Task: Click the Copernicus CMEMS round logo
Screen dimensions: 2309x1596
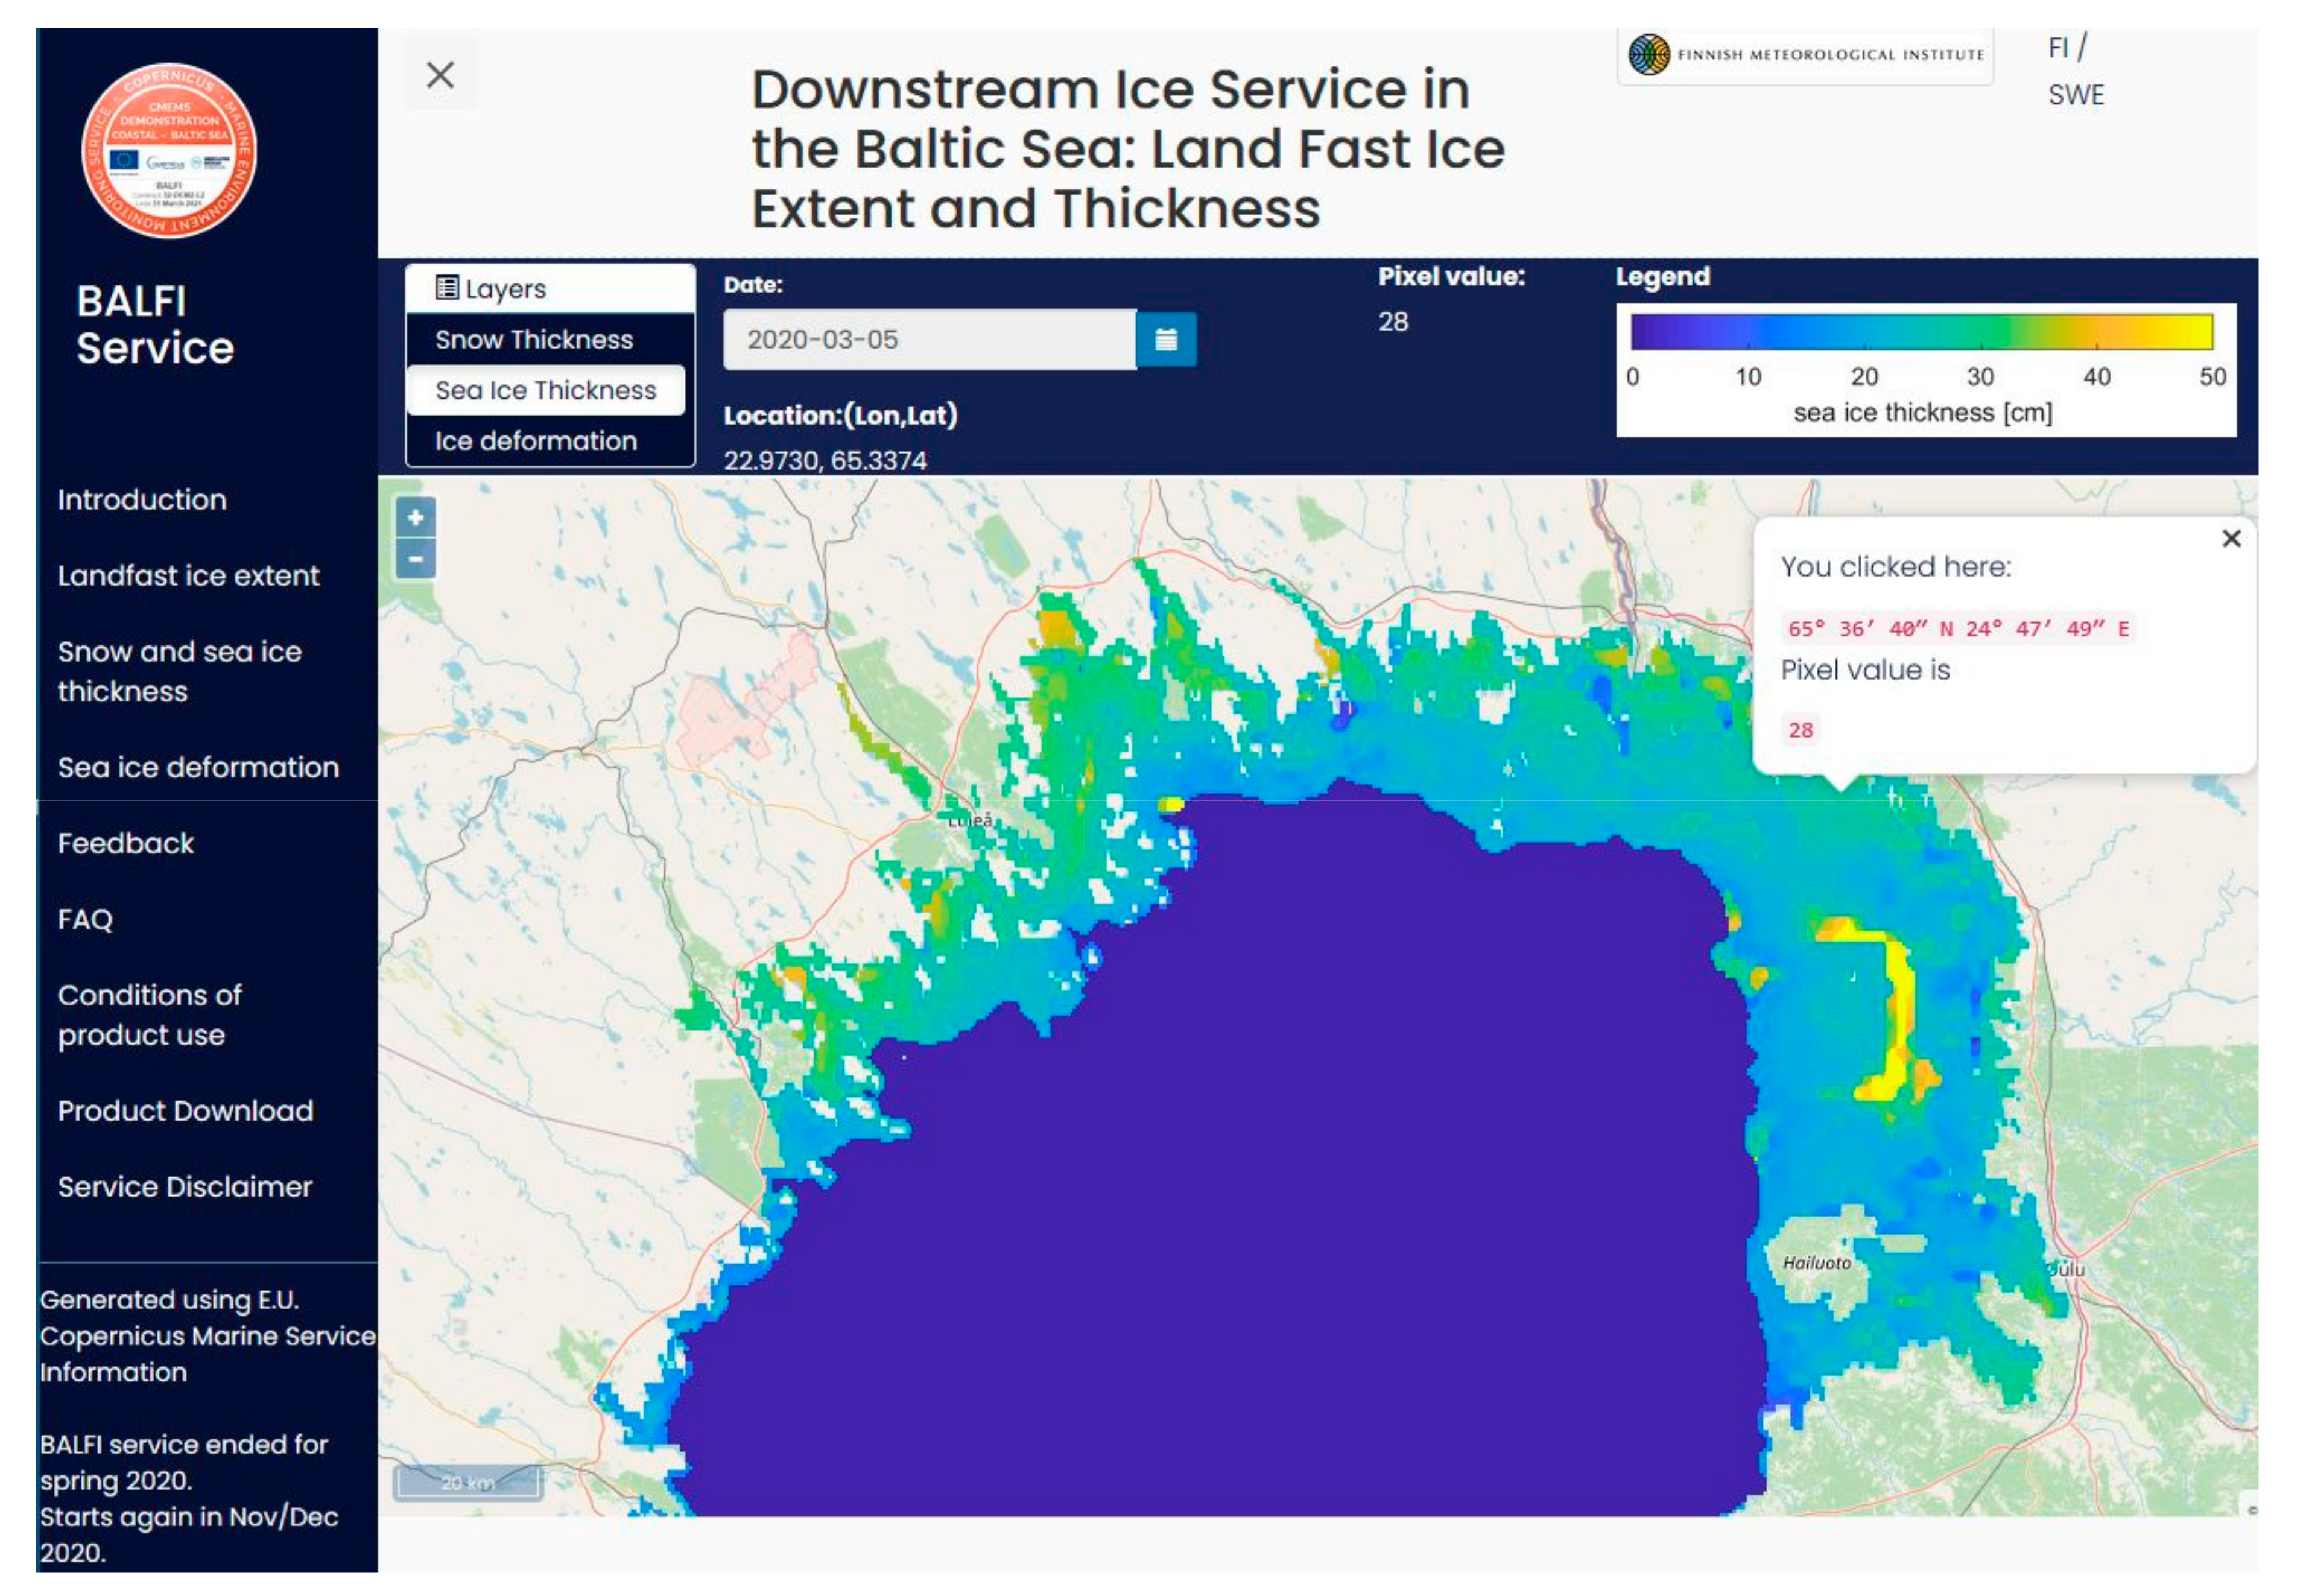Action: tap(169, 151)
